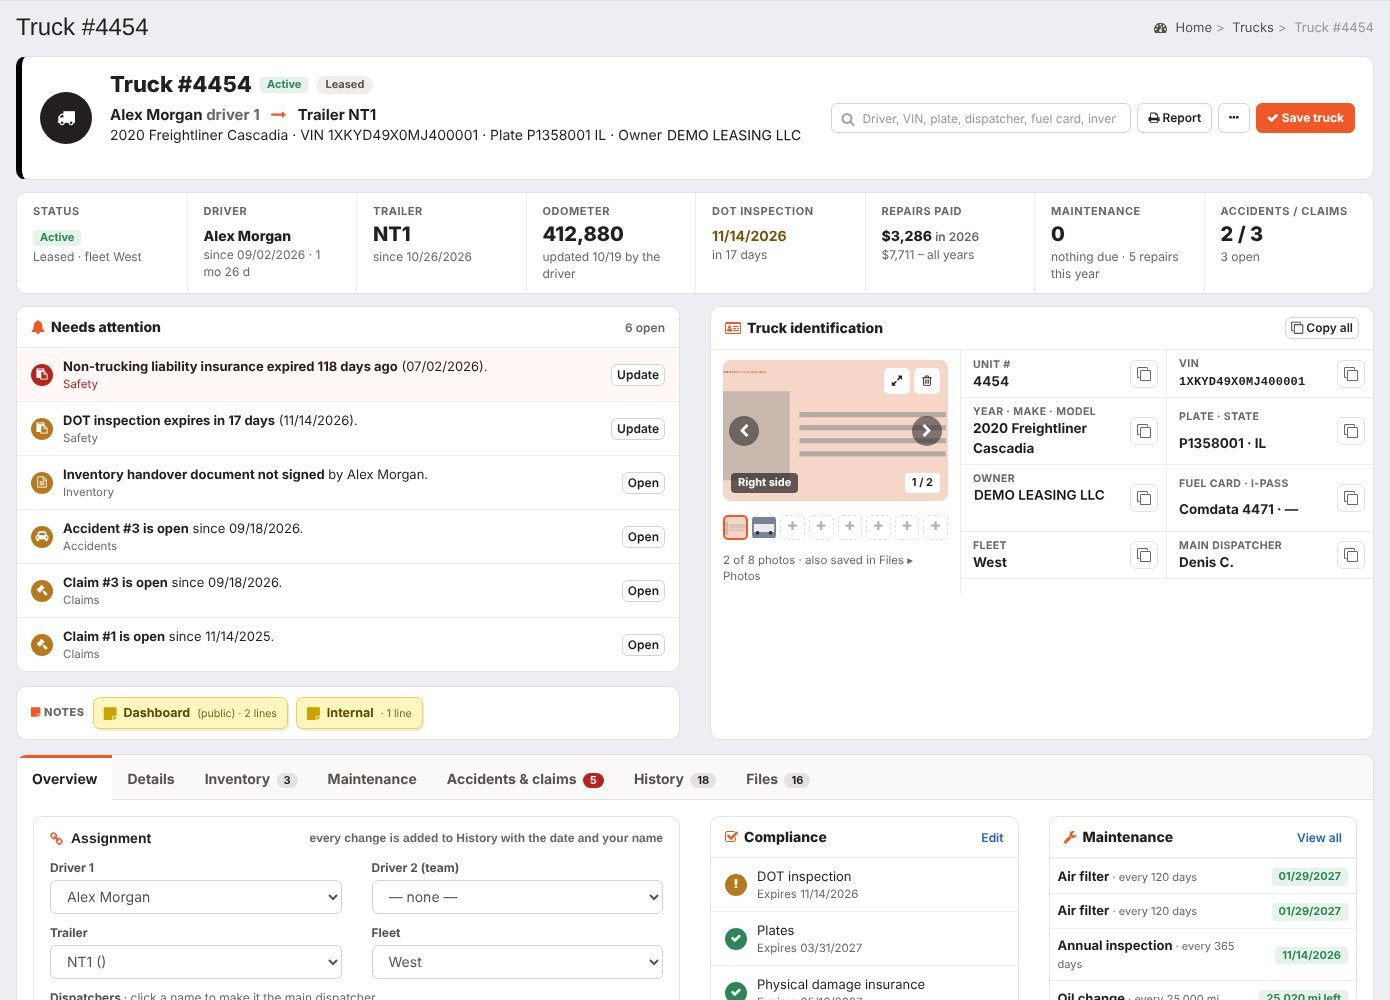The height and width of the screenshot is (1000, 1390).
Task: Open the Accident #3 attention item
Action: tap(643, 537)
